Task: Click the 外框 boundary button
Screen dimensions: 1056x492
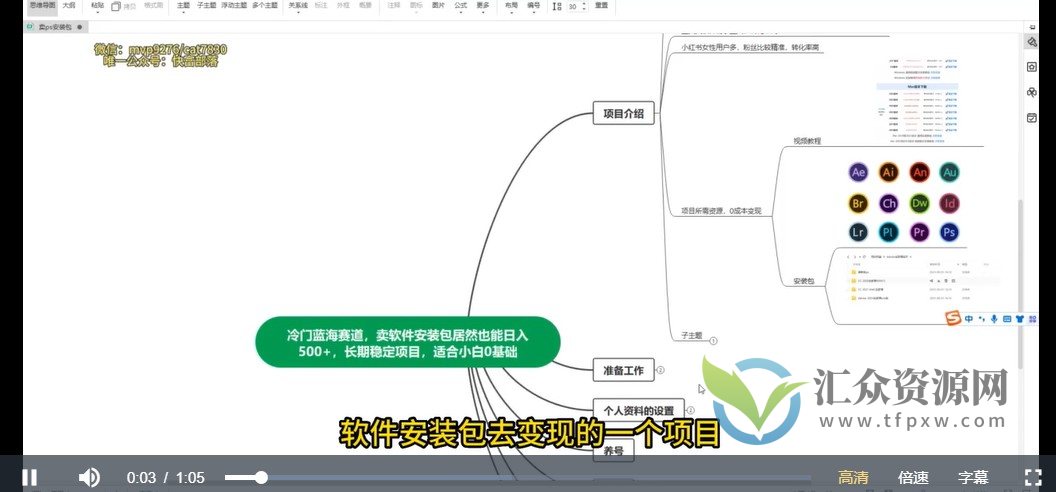Action: [x=343, y=5]
